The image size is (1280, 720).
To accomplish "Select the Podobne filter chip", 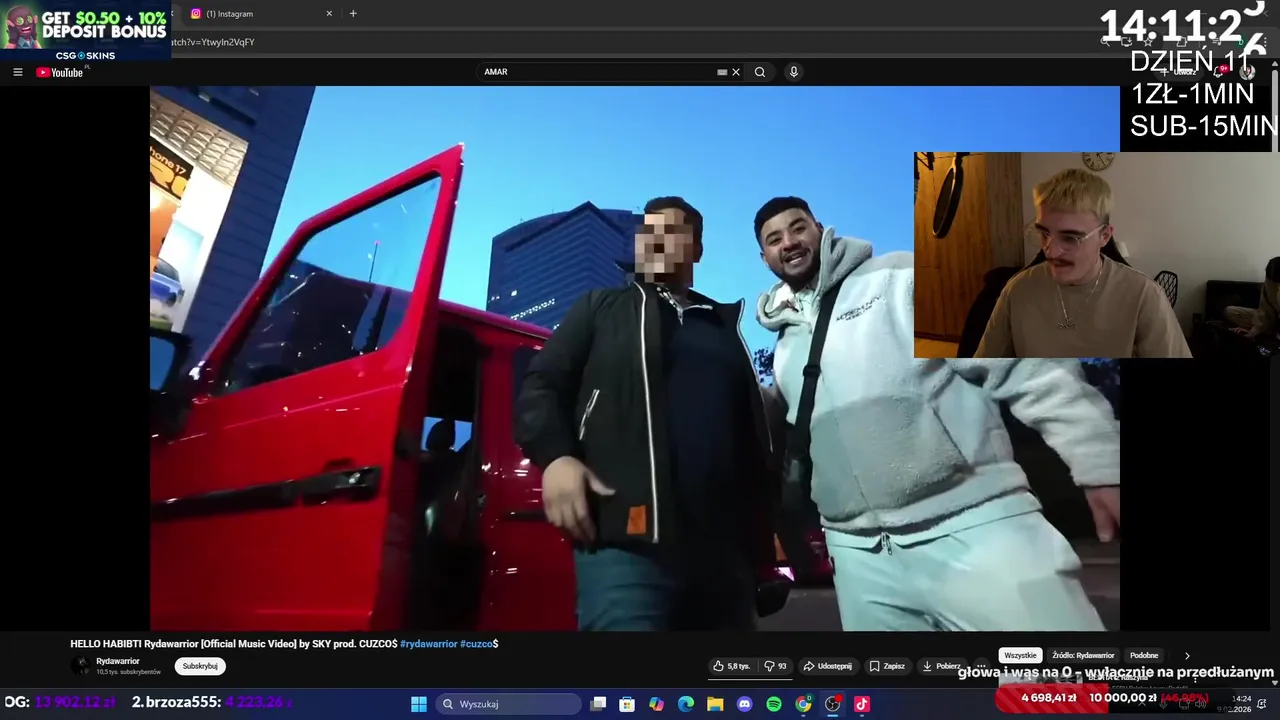I will pyautogui.click(x=1144, y=655).
